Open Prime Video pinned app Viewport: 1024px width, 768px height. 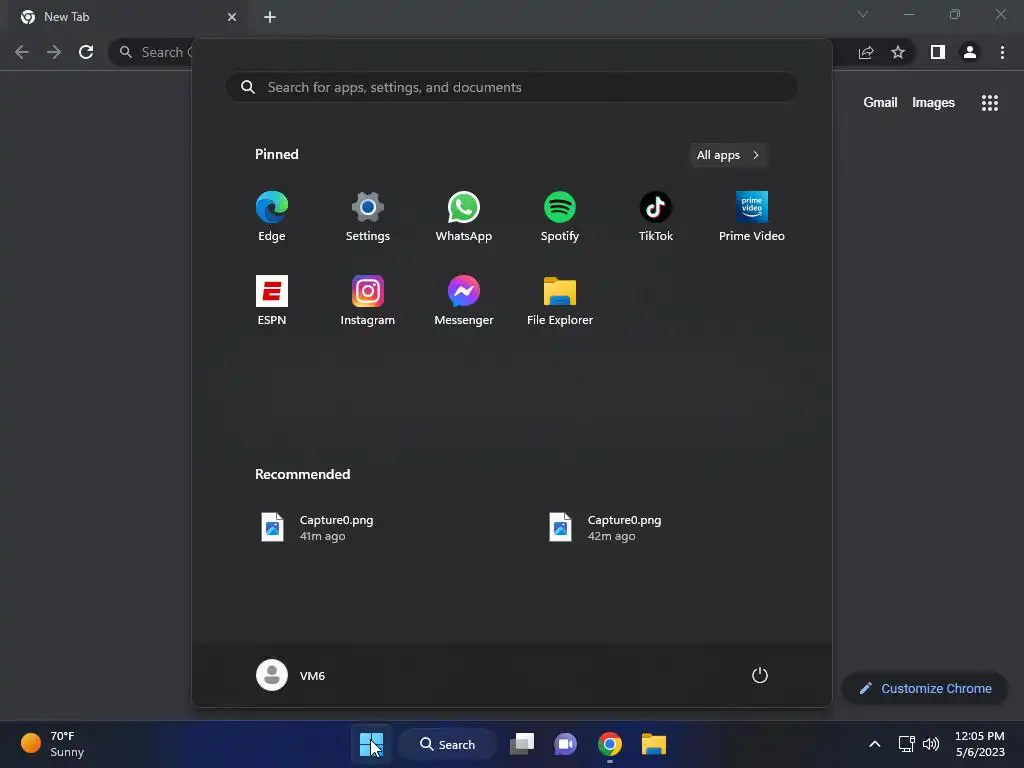pyautogui.click(x=752, y=216)
